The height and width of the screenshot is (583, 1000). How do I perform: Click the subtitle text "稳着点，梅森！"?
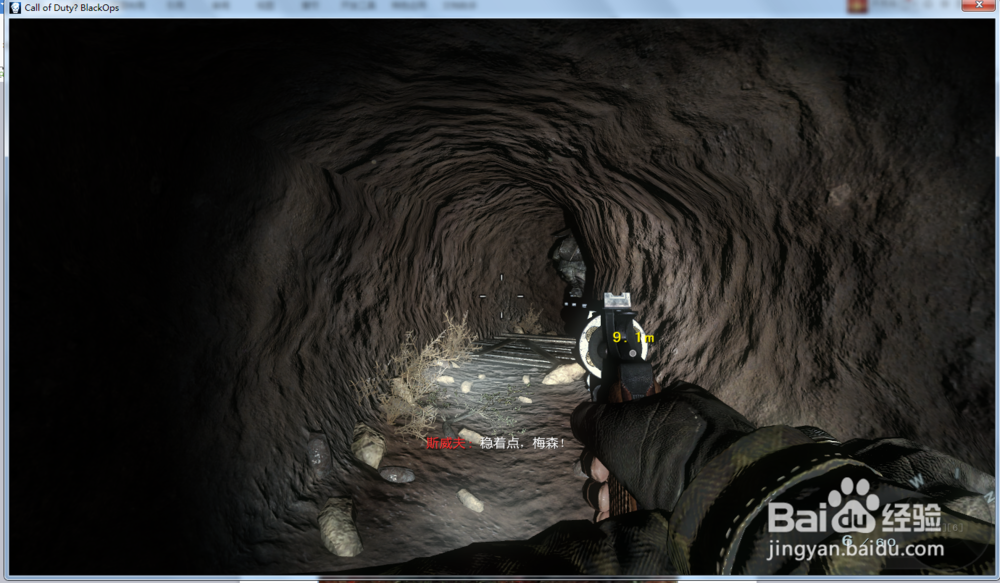522,443
